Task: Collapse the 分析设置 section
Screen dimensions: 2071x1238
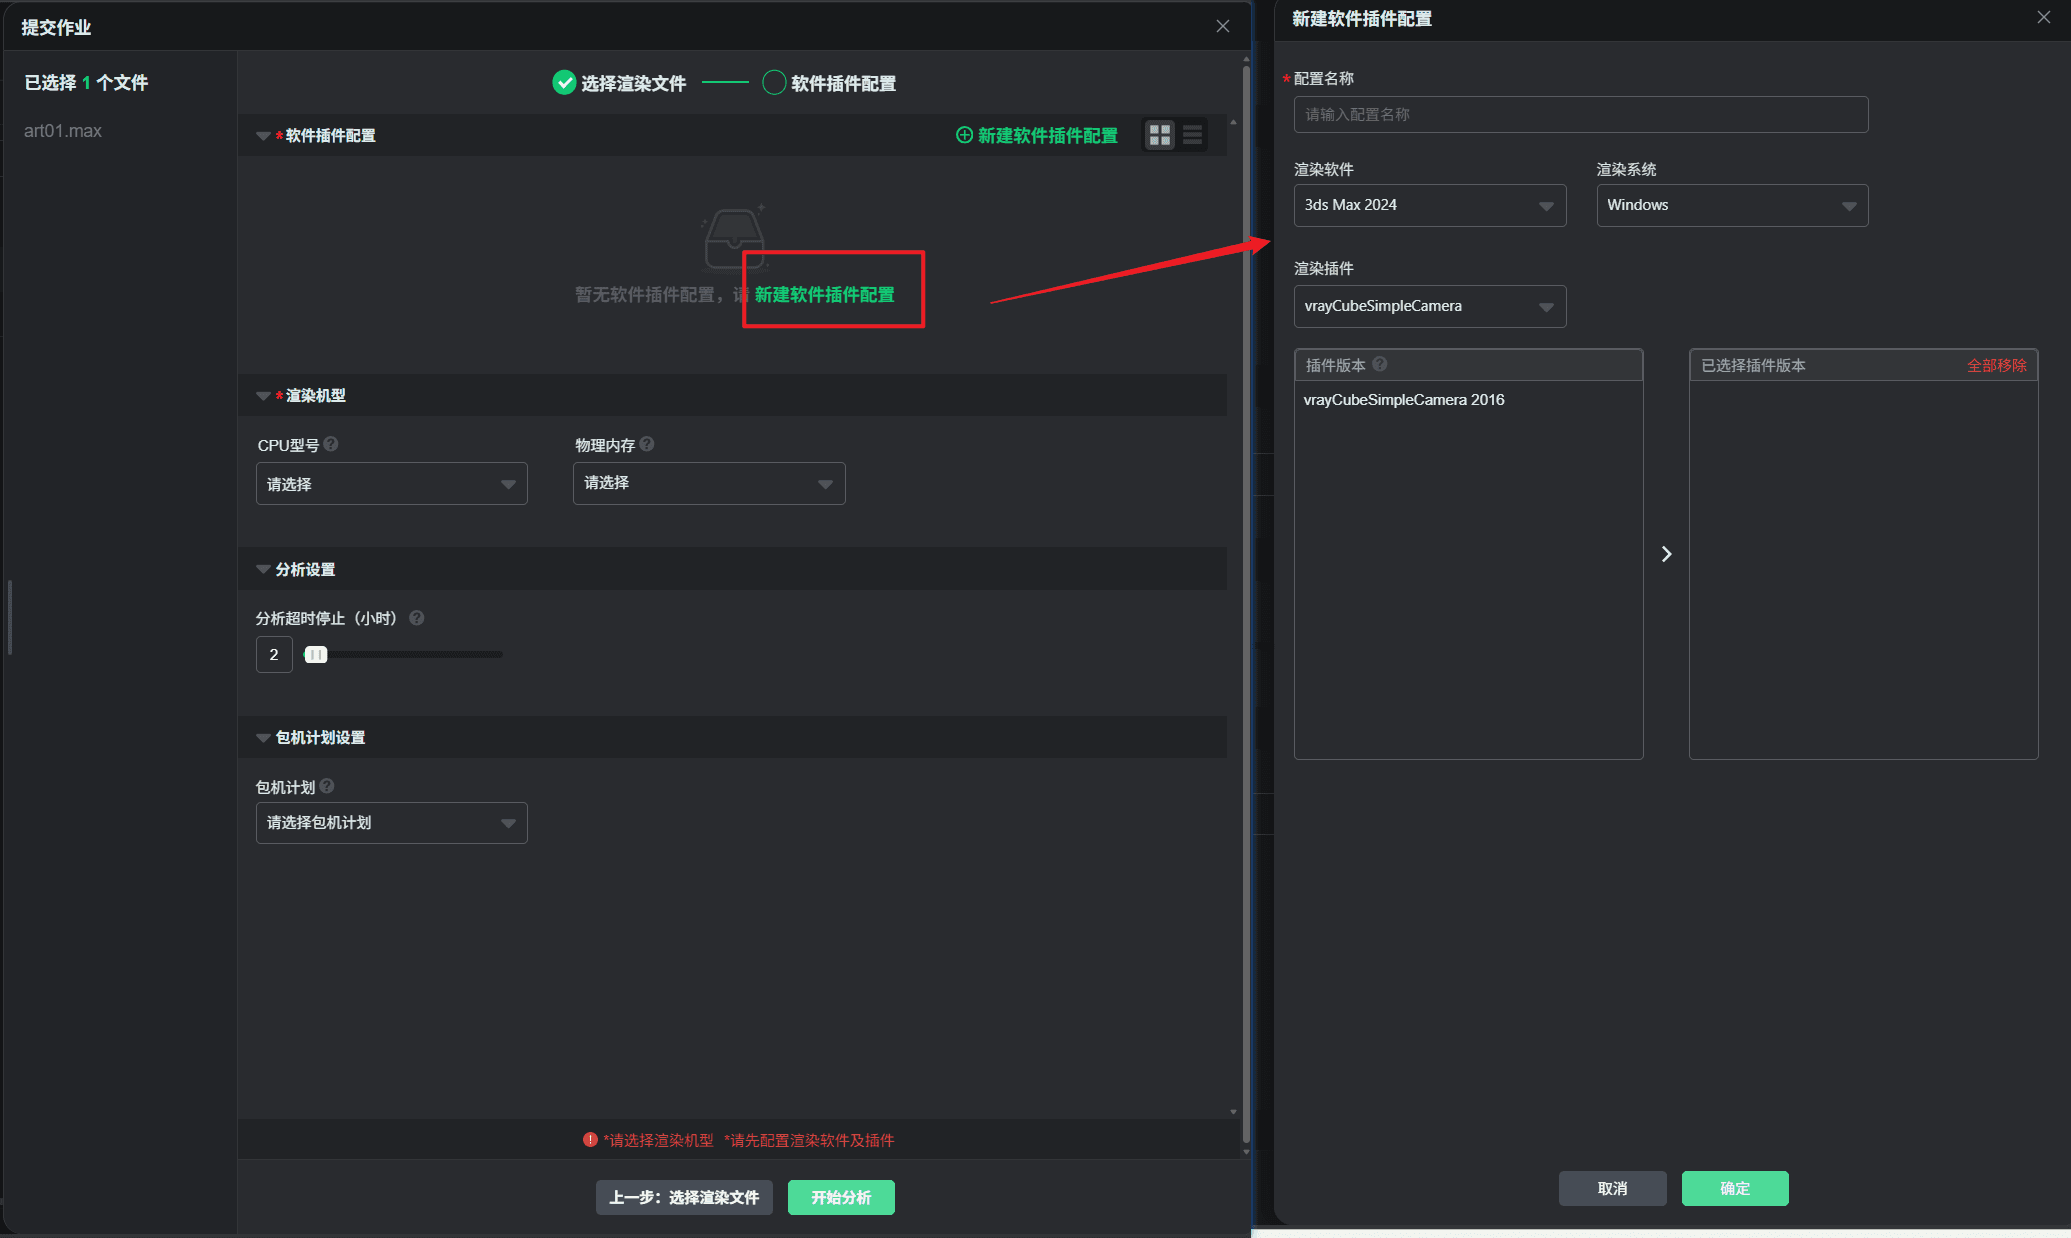Action: point(263,570)
